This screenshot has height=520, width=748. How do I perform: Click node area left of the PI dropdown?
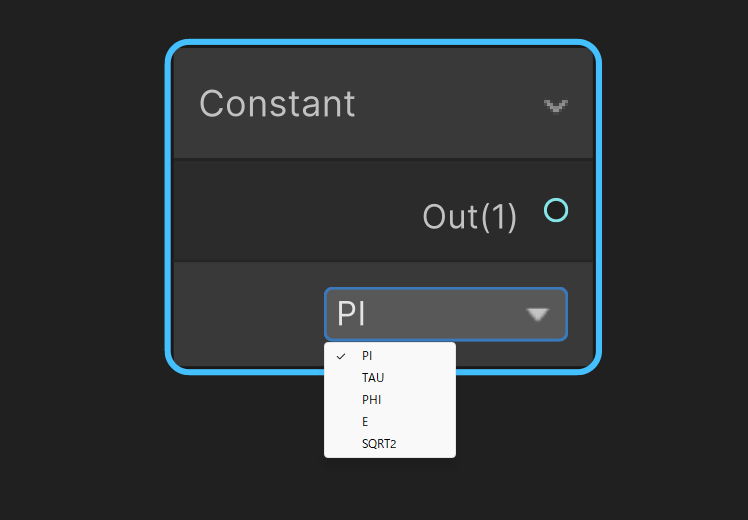(248, 314)
